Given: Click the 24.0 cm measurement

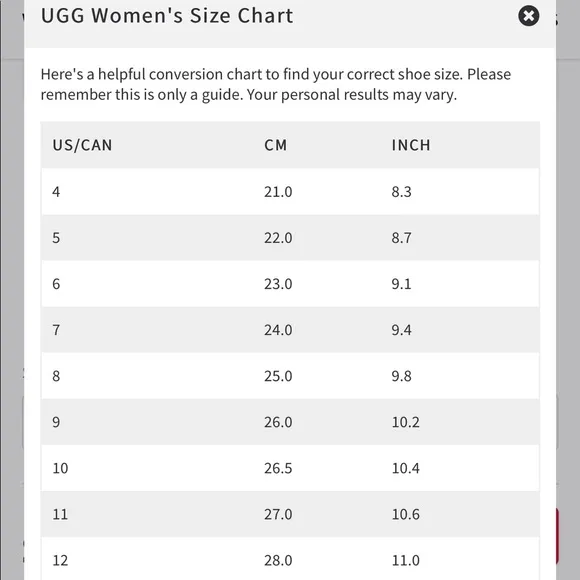Looking at the screenshot, I should point(278,330).
